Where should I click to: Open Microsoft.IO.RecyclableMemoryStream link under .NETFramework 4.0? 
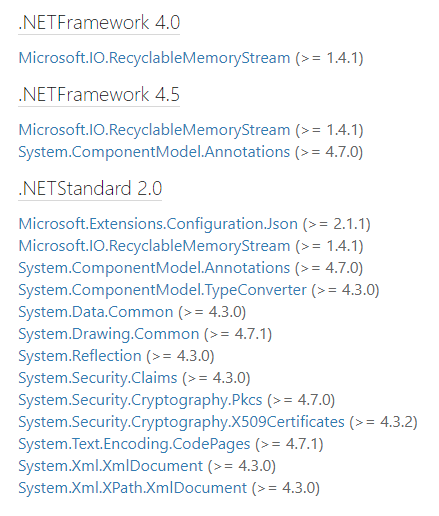click(154, 58)
